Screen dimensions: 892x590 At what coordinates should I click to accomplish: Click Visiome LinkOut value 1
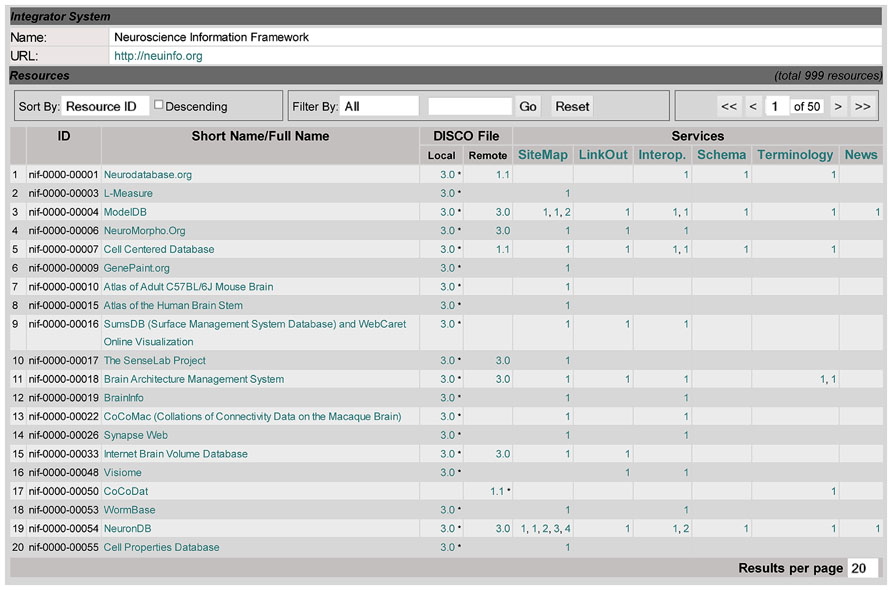627,473
